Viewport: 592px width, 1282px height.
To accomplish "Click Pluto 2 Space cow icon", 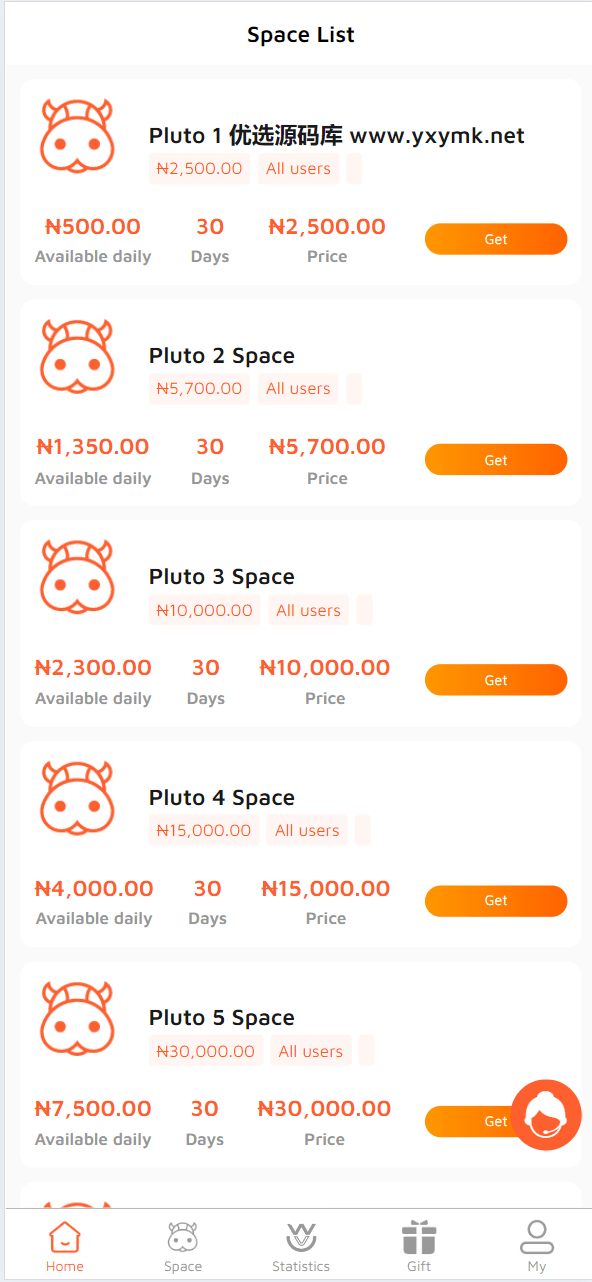I will 77,356.
